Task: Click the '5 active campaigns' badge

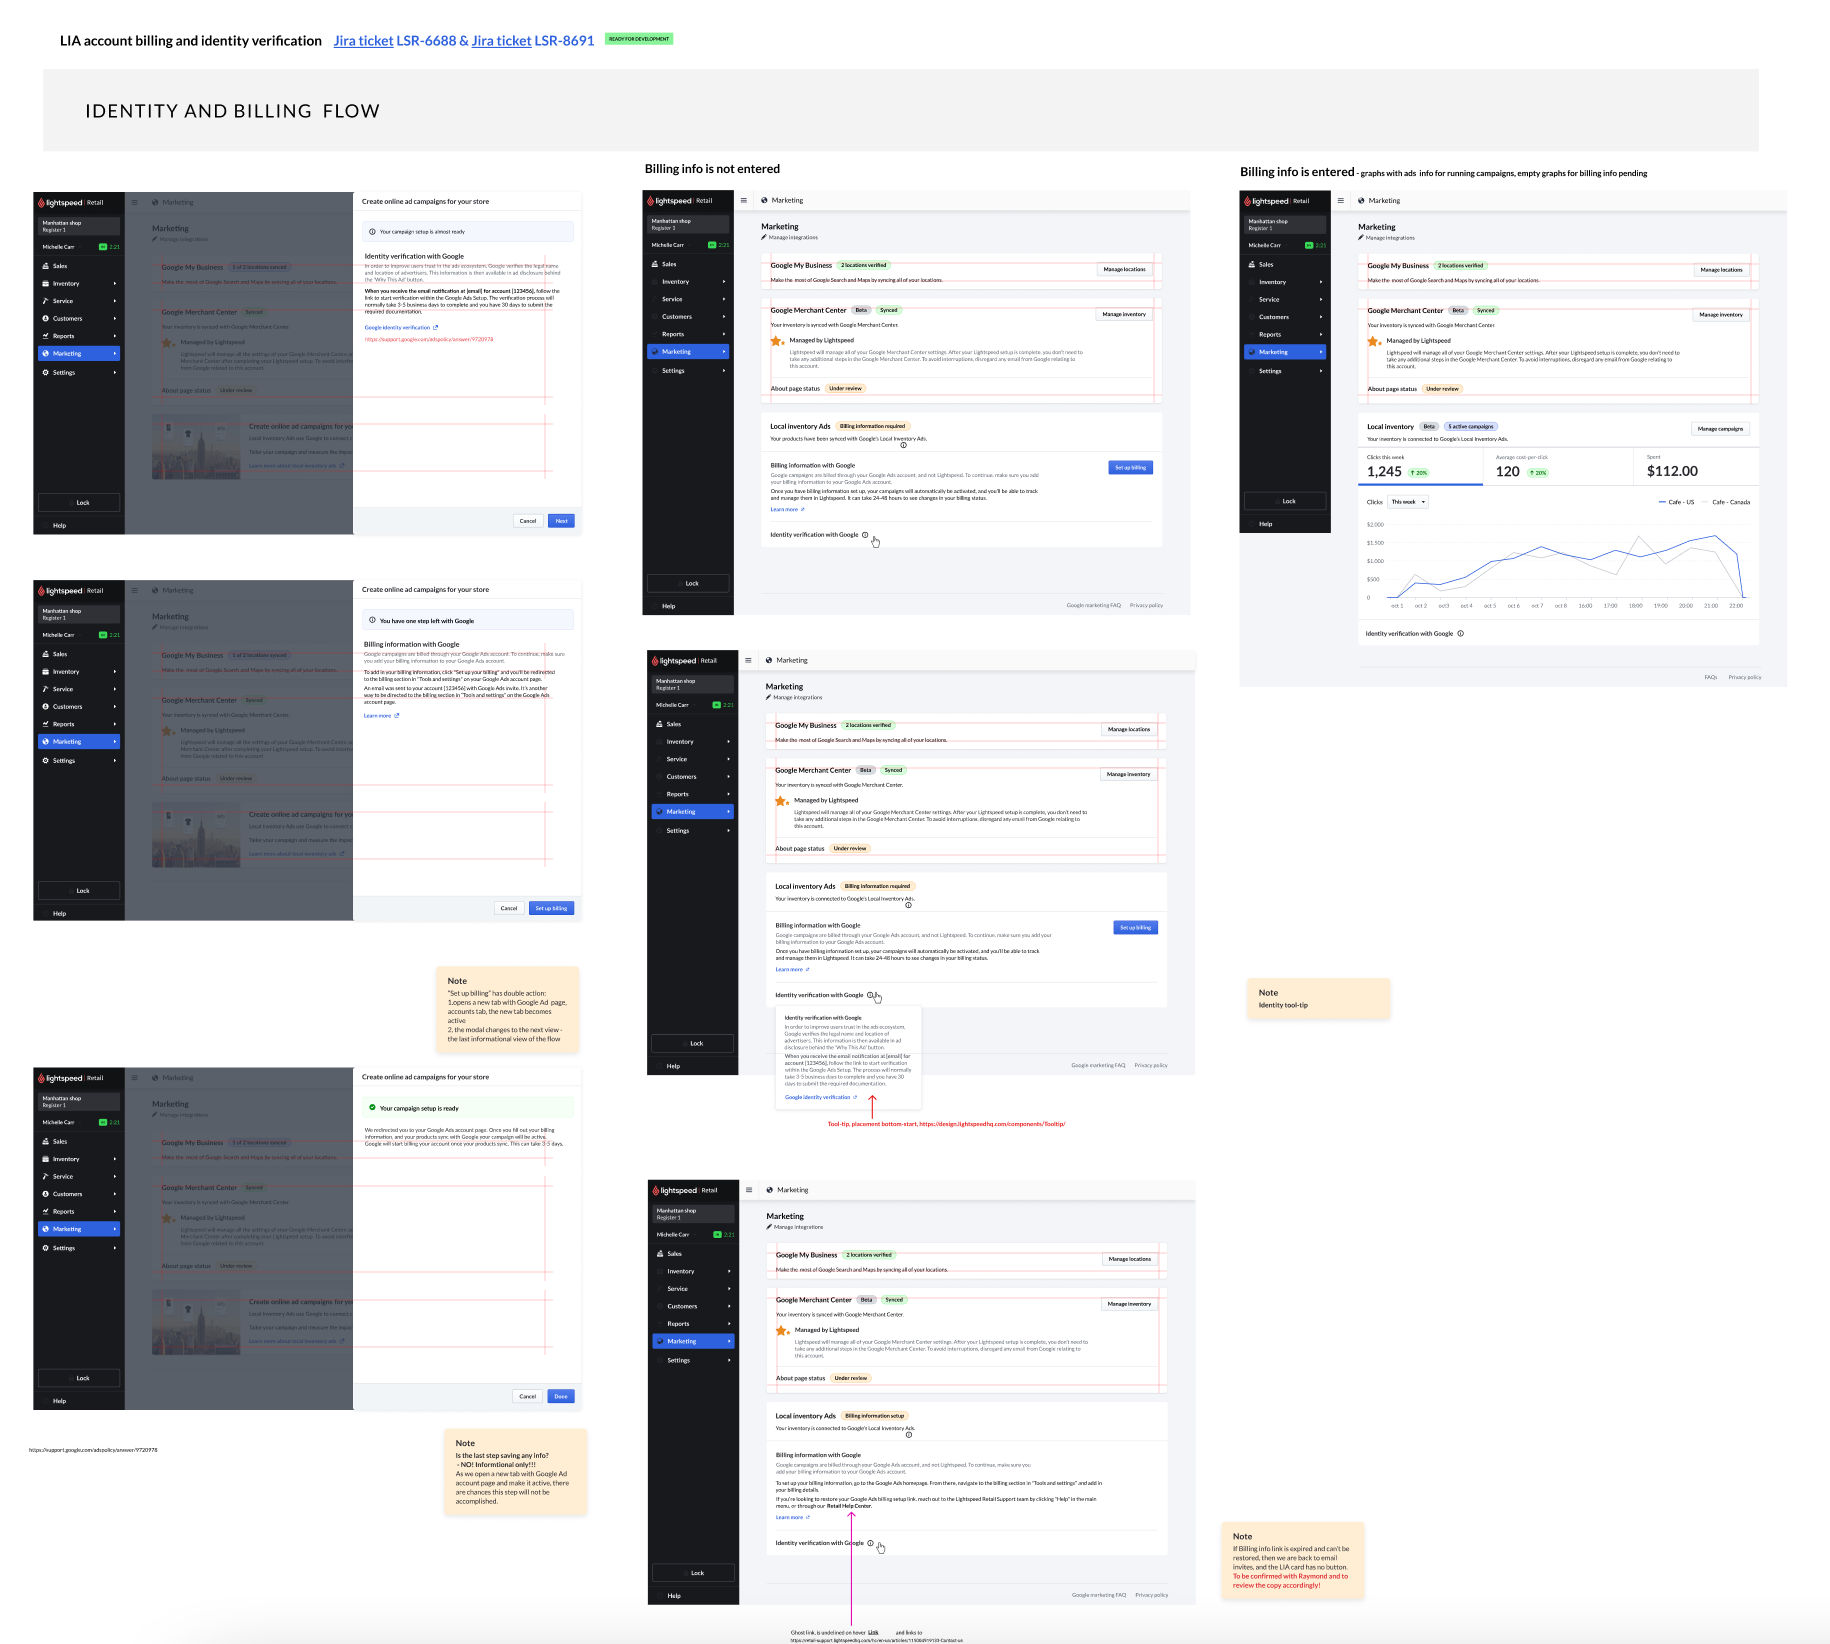Action: point(1471,426)
